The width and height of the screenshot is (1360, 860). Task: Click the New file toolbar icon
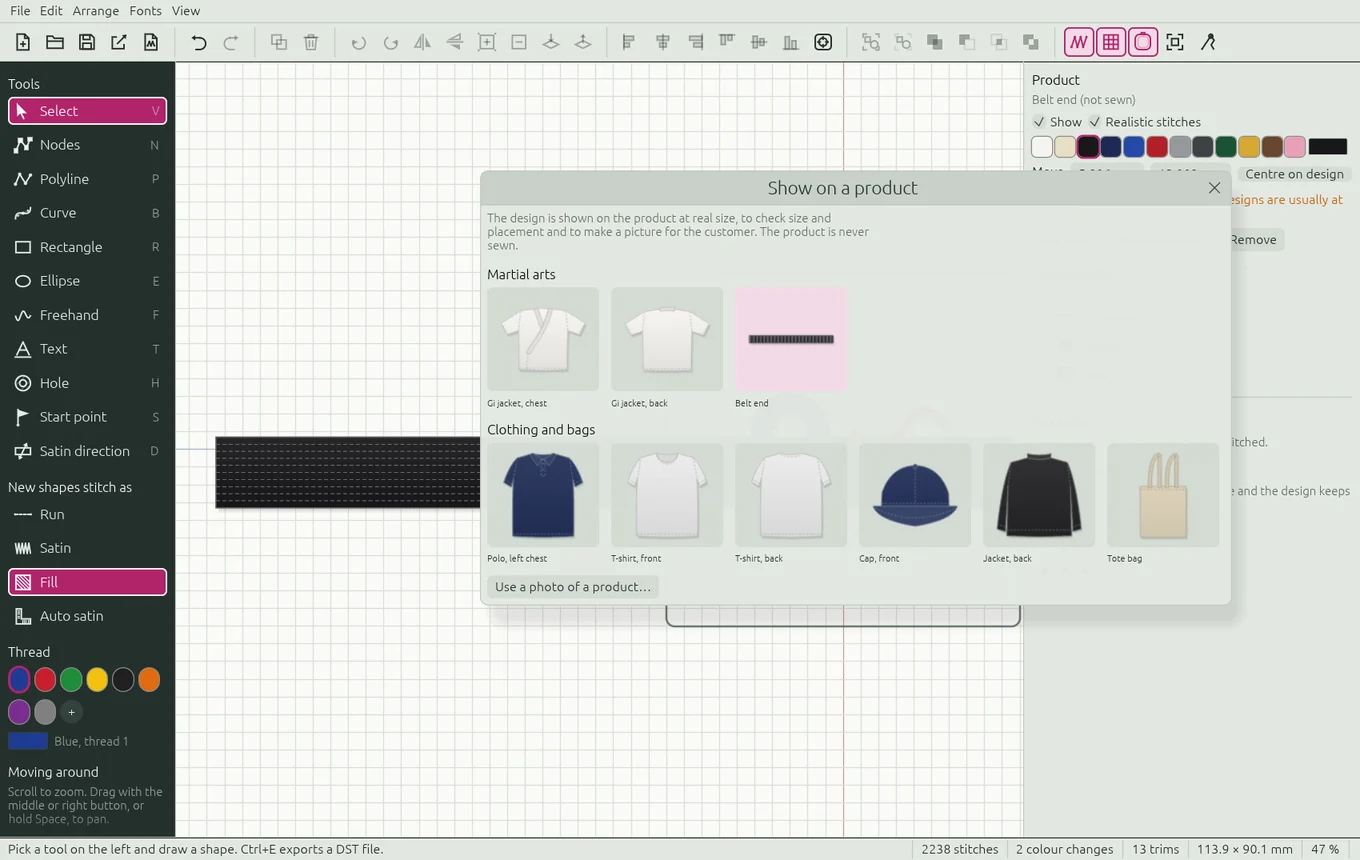(x=23, y=42)
